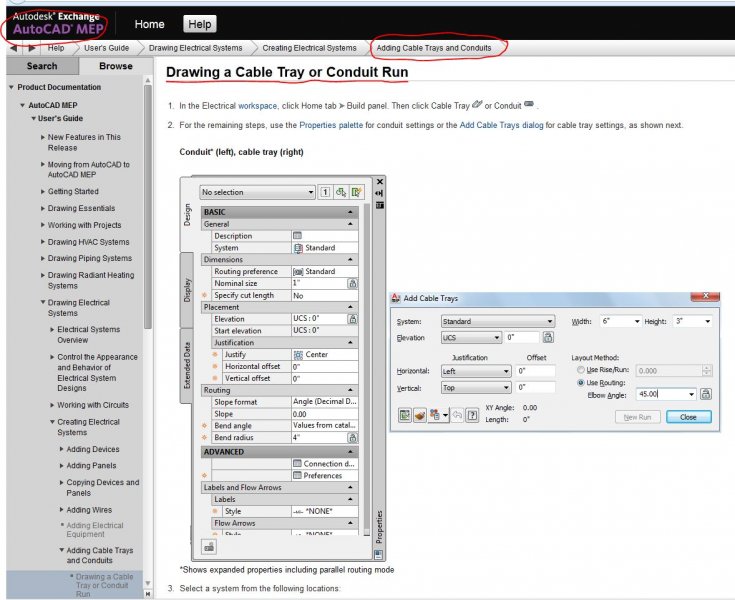Open the Elevation UCS dropdown

(472, 338)
